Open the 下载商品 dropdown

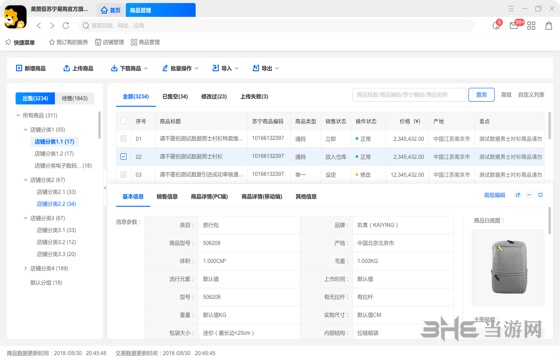[129, 68]
